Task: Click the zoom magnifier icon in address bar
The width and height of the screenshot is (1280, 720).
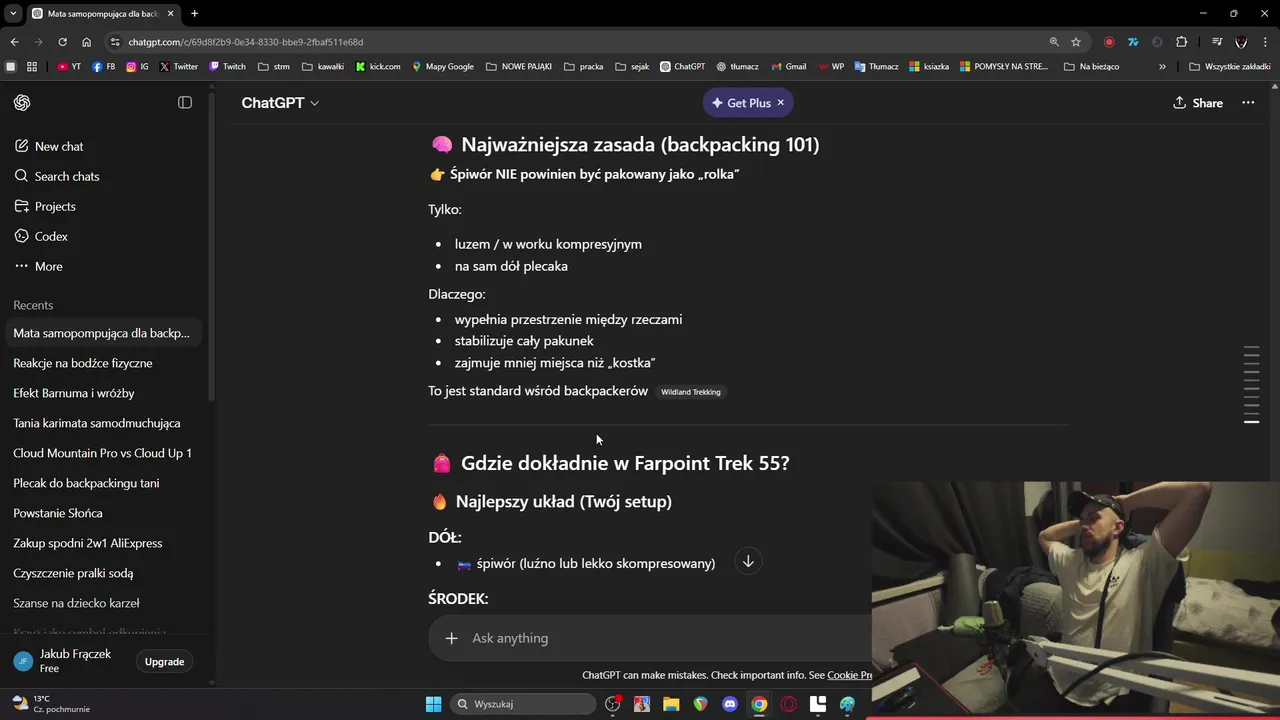Action: [1054, 42]
